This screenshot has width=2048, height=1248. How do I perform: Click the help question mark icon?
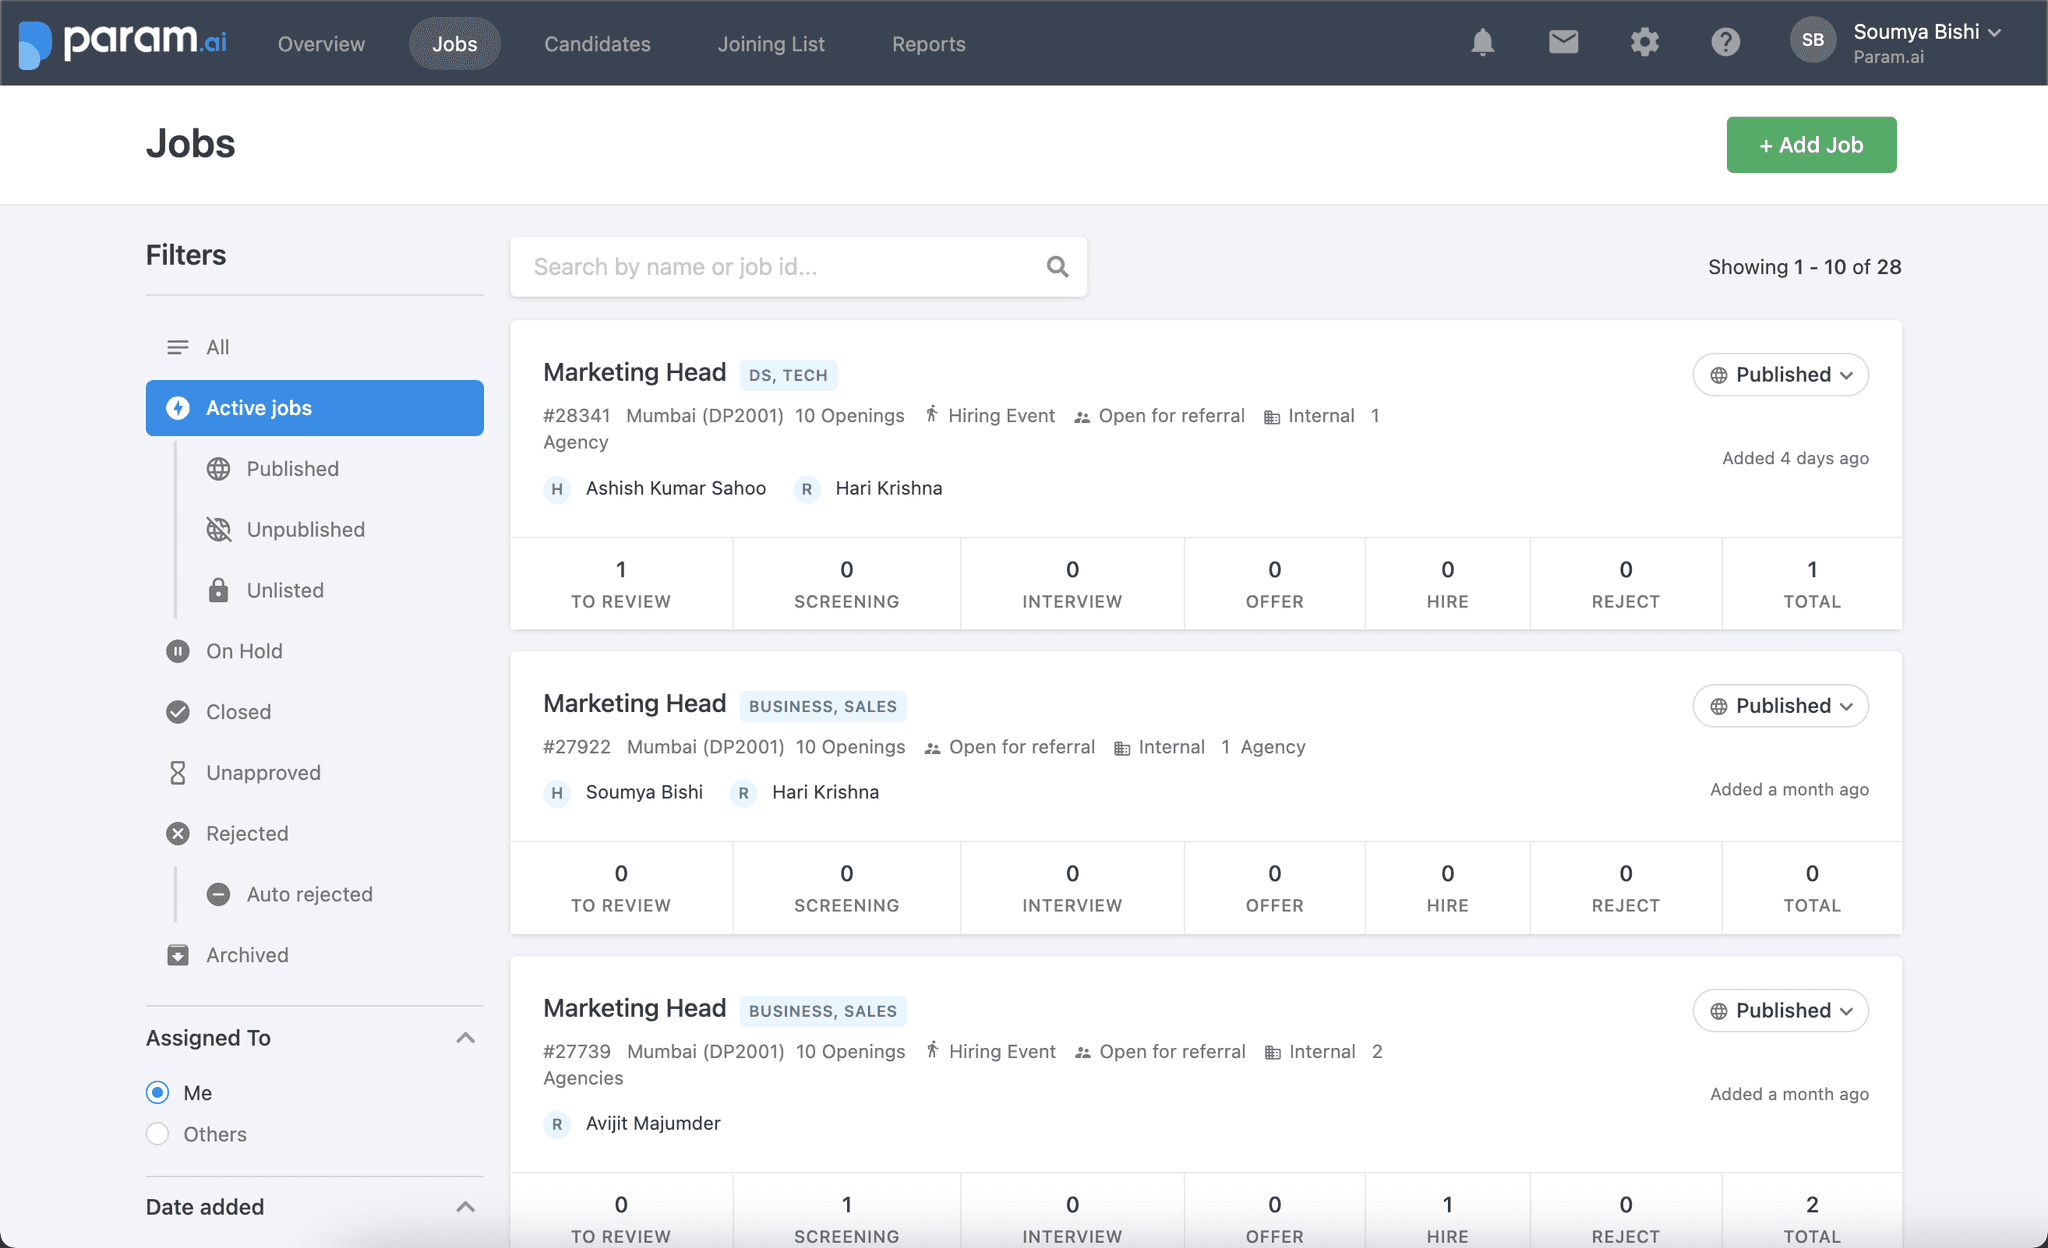coord(1725,42)
